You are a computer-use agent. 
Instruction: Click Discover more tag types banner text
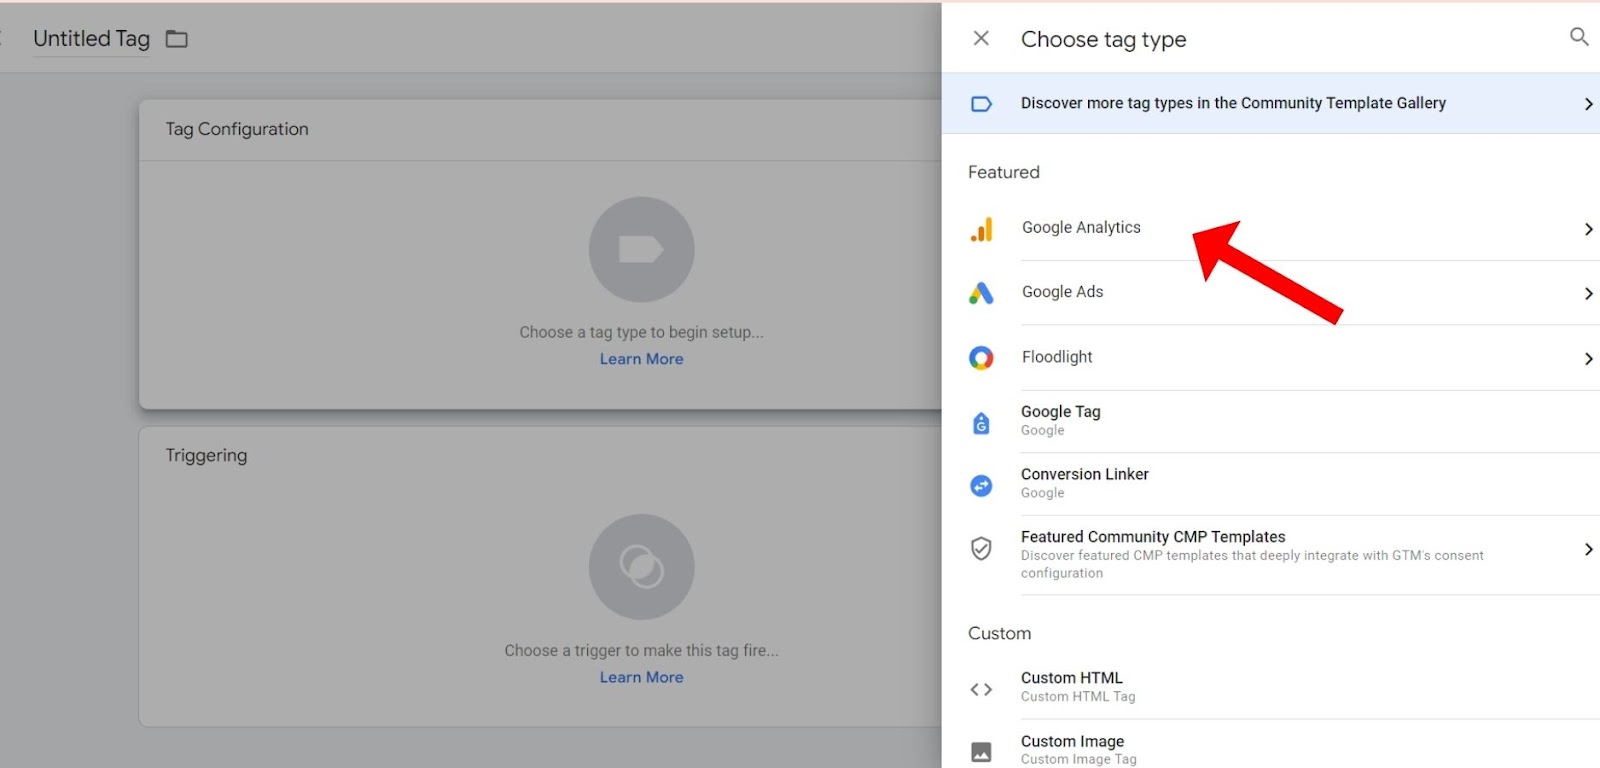pos(1233,103)
